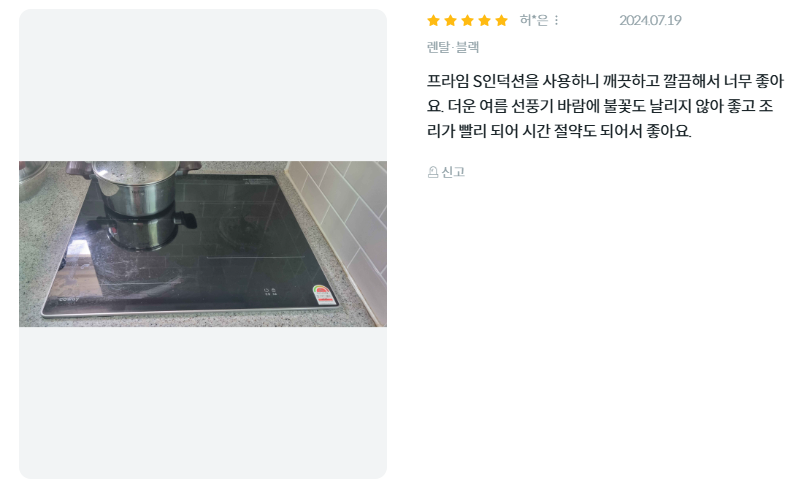Image resolution: width=803 pixels, height=488 pixels.
Task: Click the second yellow rating star
Action: pos(450,20)
